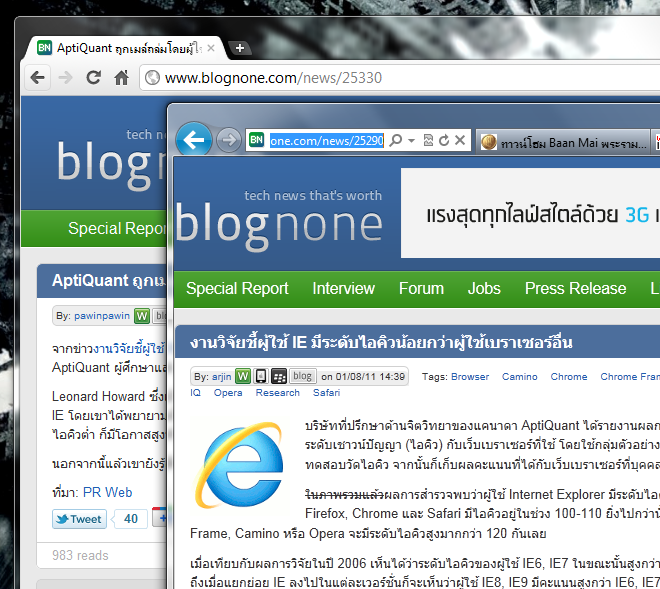Click IE back button
This screenshot has width=660, height=589.
194,139
